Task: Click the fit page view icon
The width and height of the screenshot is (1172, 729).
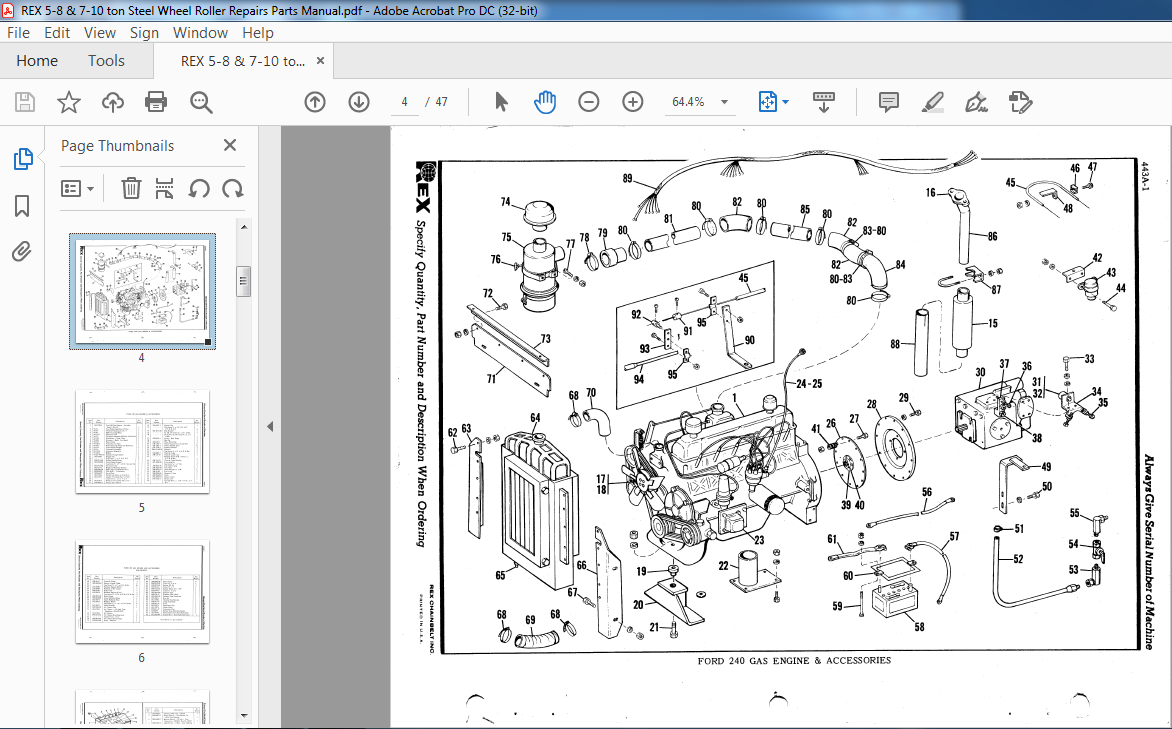Action: point(768,102)
